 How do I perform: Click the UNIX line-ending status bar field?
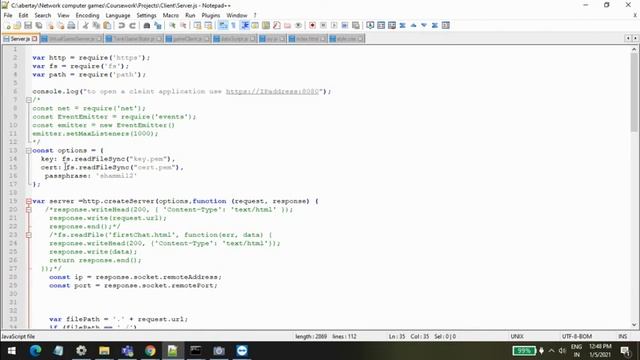pos(517,336)
